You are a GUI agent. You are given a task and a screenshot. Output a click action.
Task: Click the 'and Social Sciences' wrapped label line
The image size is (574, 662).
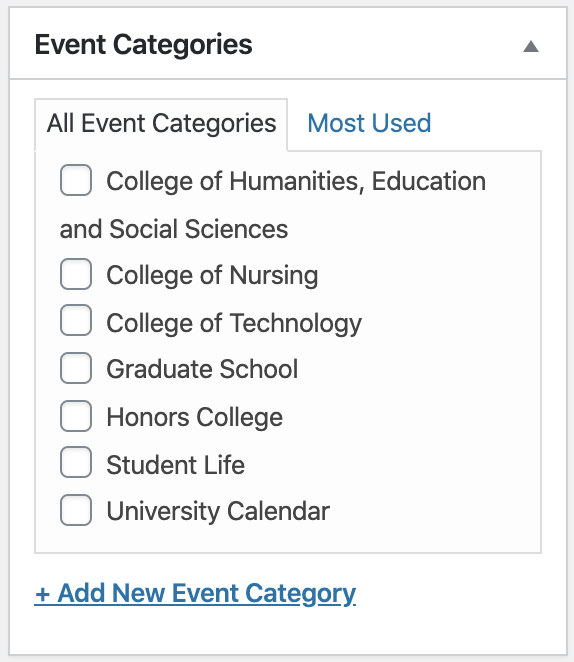174,229
